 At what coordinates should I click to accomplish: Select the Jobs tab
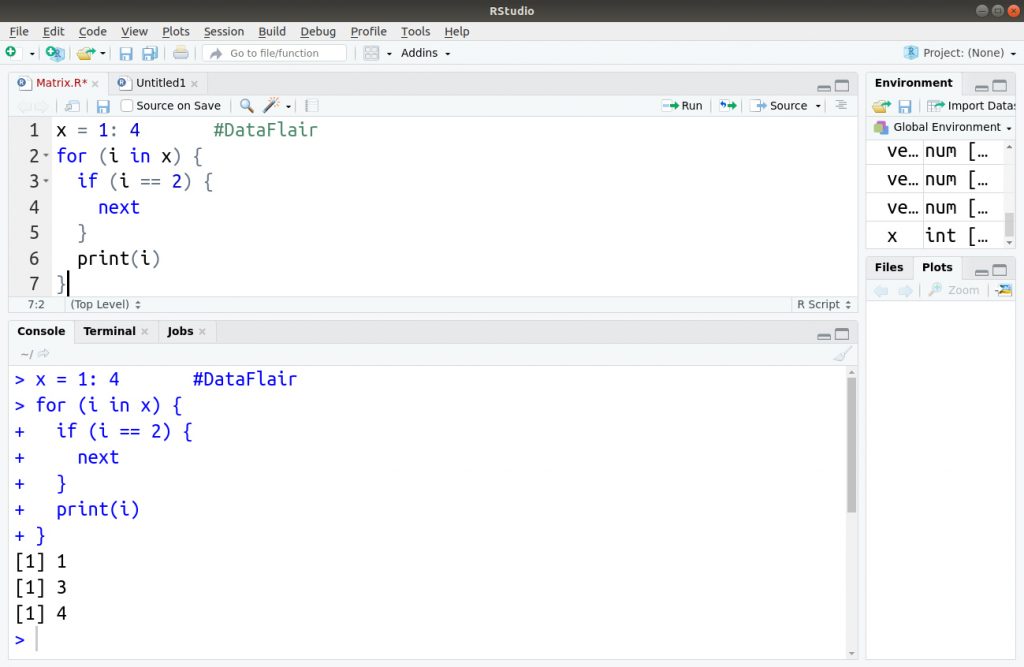point(180,331)
